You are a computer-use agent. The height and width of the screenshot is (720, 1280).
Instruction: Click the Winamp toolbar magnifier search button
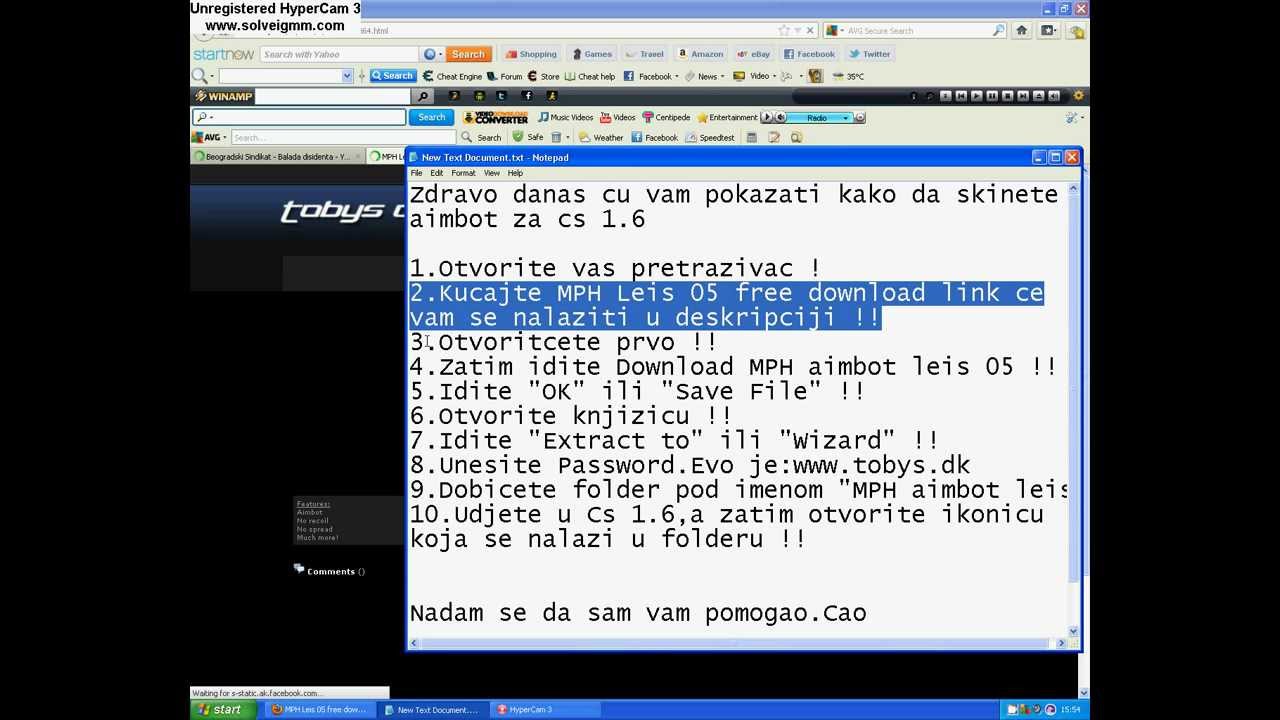tap(423, 96)
